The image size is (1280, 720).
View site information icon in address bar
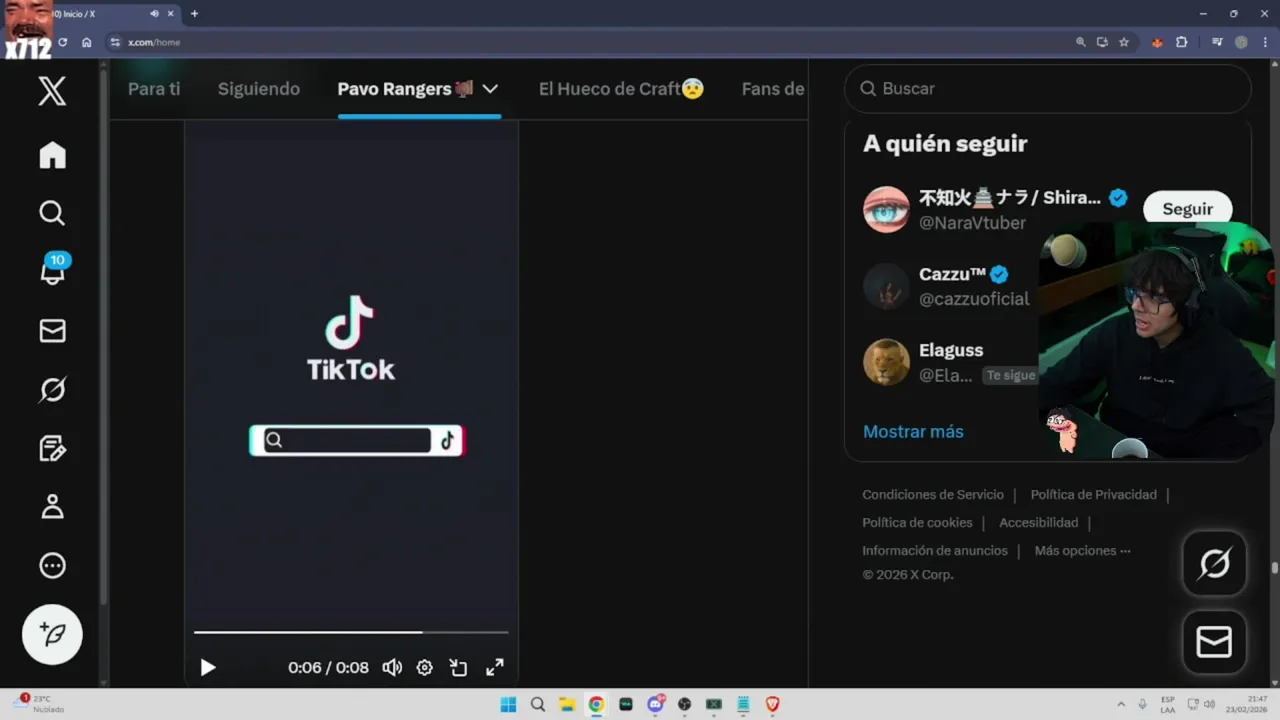point(115,42)
